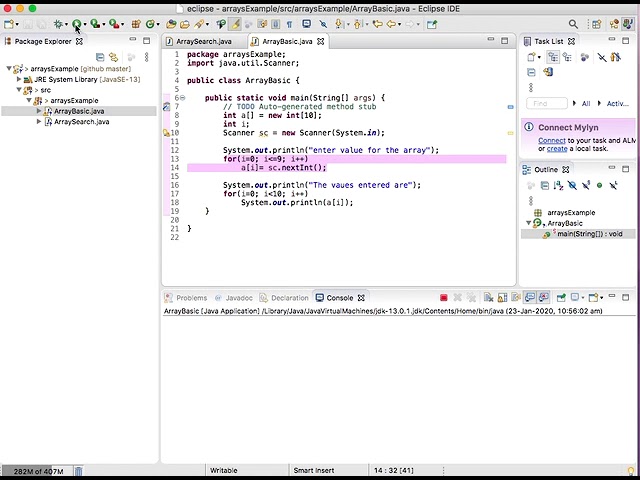Image resolution: width=640 pixels, height=480 pixels.
Task: Expand the JRE System Library node
Action: [x=19, y=79]
